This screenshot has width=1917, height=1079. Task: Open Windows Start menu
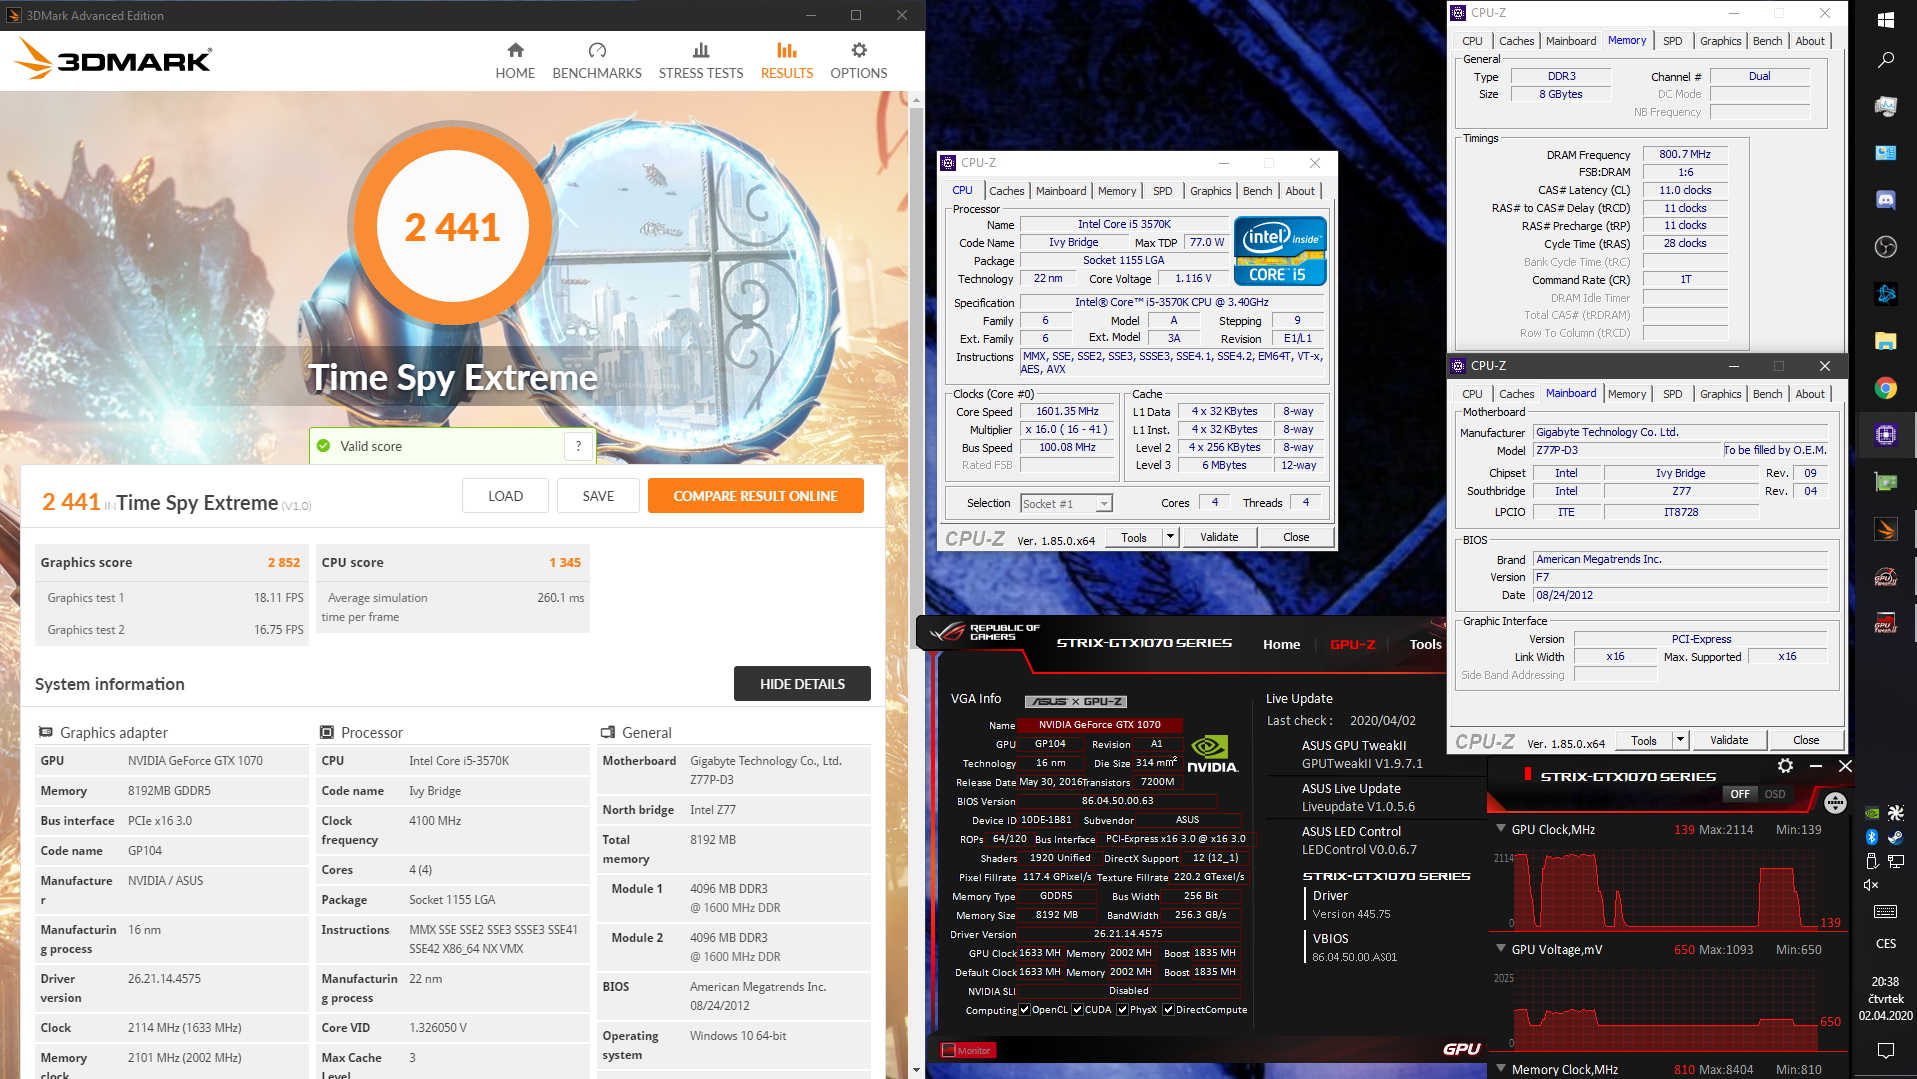[x=1886, y=19]
